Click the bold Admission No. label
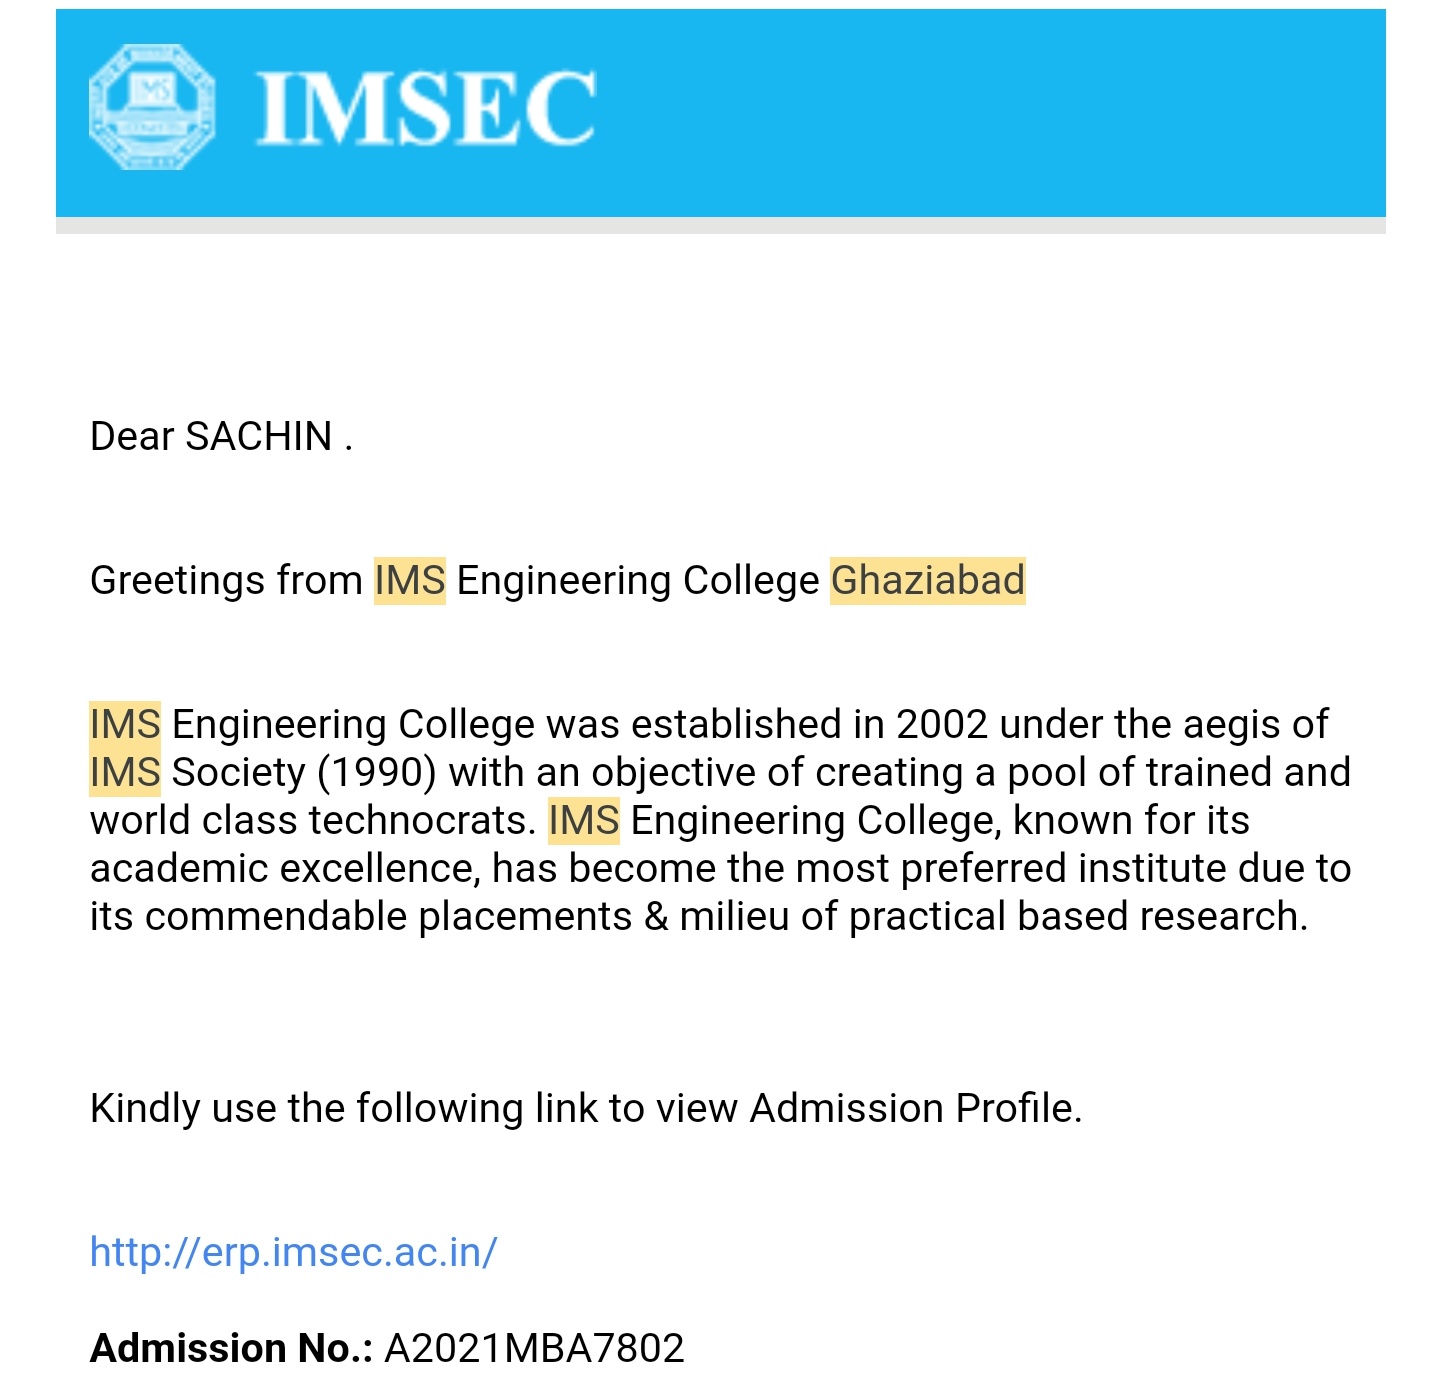The width and height of the screenshot is (1440, 1397). coord(231,1348)
